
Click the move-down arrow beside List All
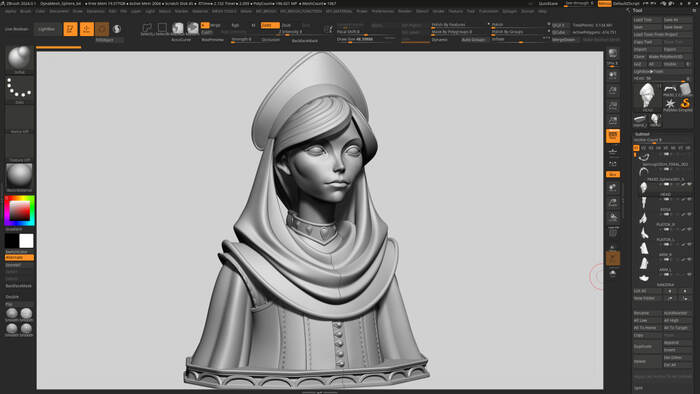[685, 291]
